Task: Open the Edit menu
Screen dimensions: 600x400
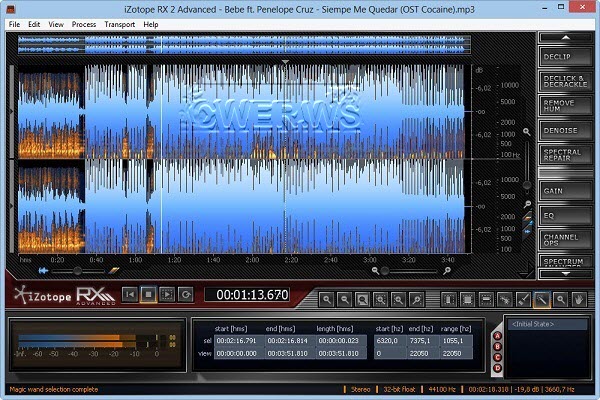Action: pyautogui.click(x=34, y=24)
